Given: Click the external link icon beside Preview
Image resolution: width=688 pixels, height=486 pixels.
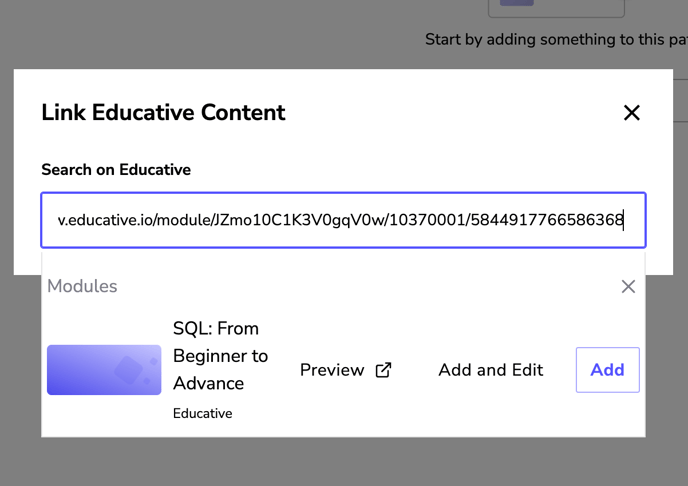Looking at the screenshot, I should tap(383, 370).
